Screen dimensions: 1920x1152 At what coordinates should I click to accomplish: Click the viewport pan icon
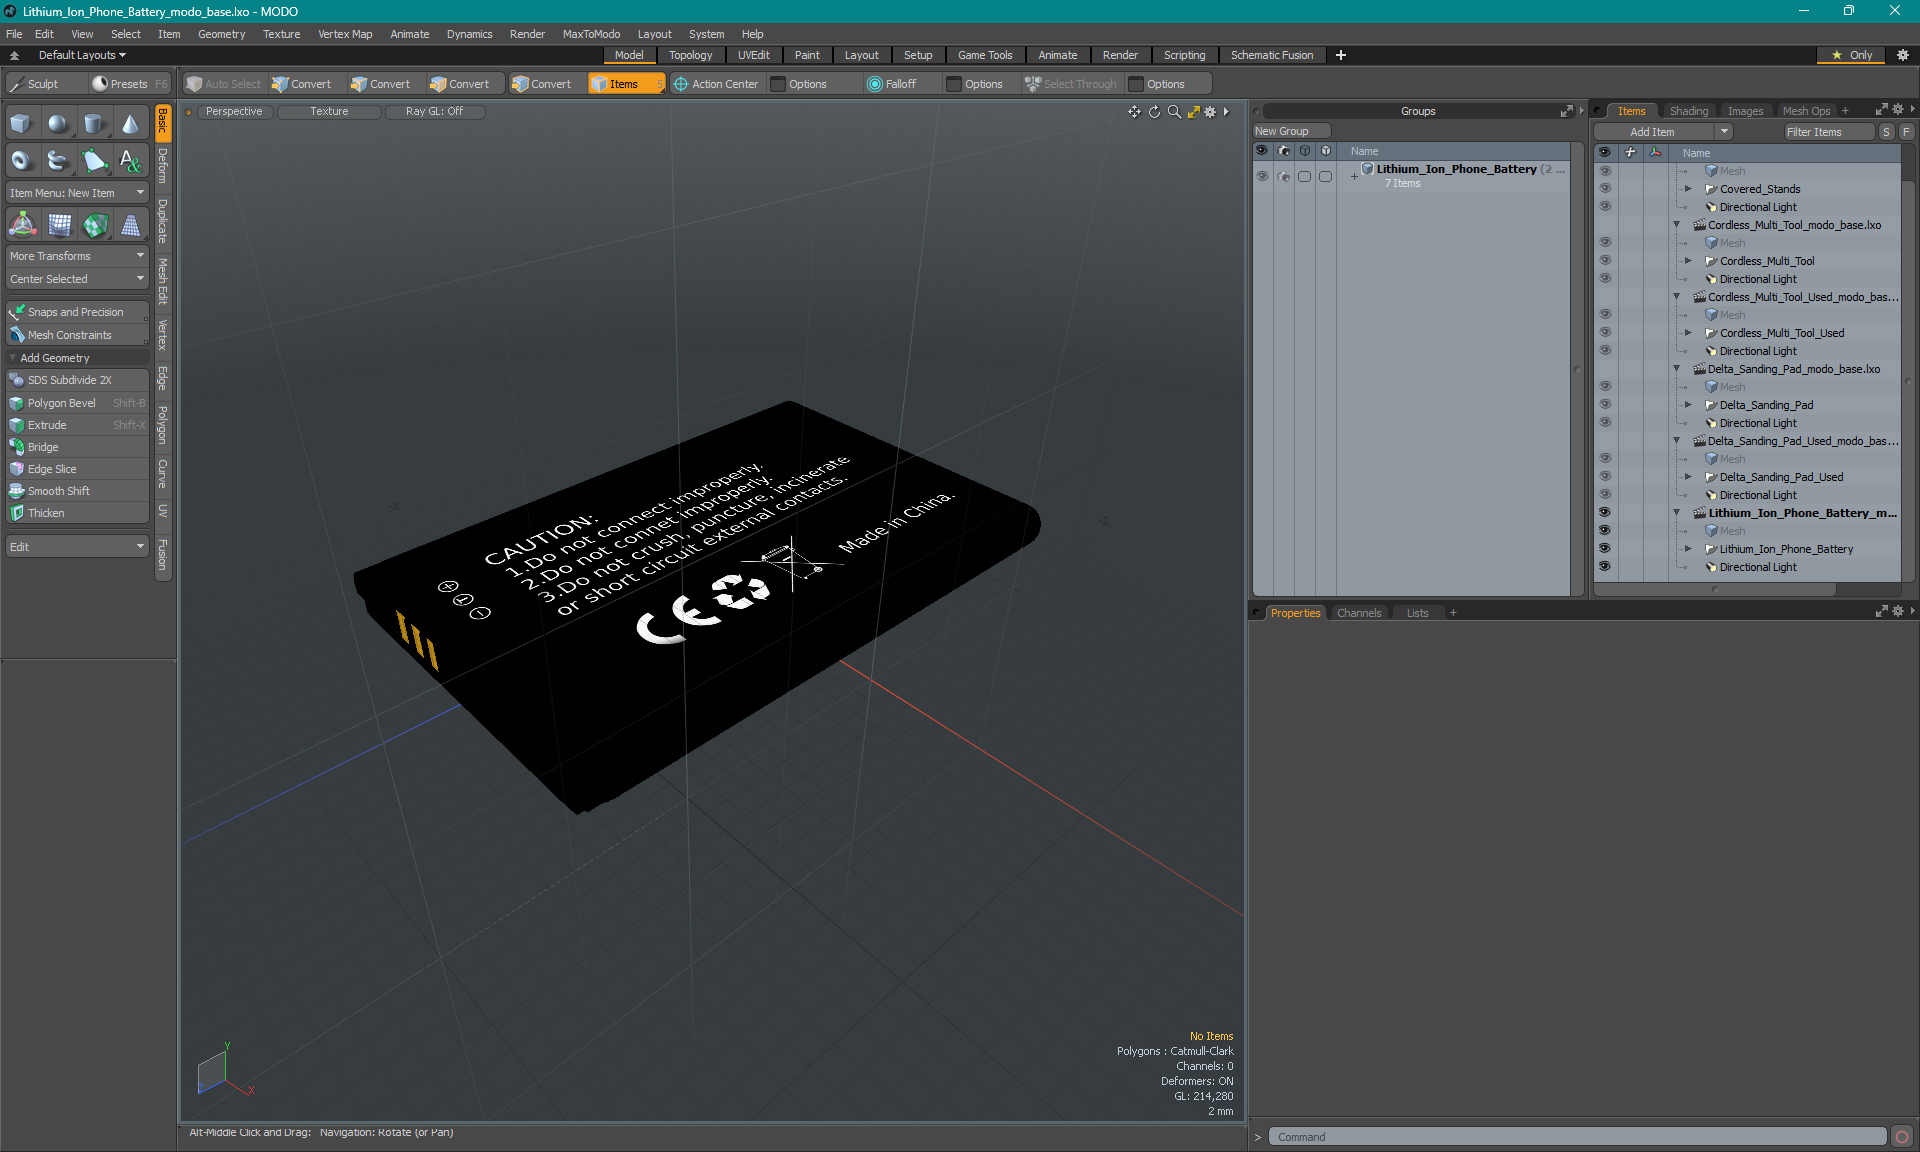point(1134,112)
